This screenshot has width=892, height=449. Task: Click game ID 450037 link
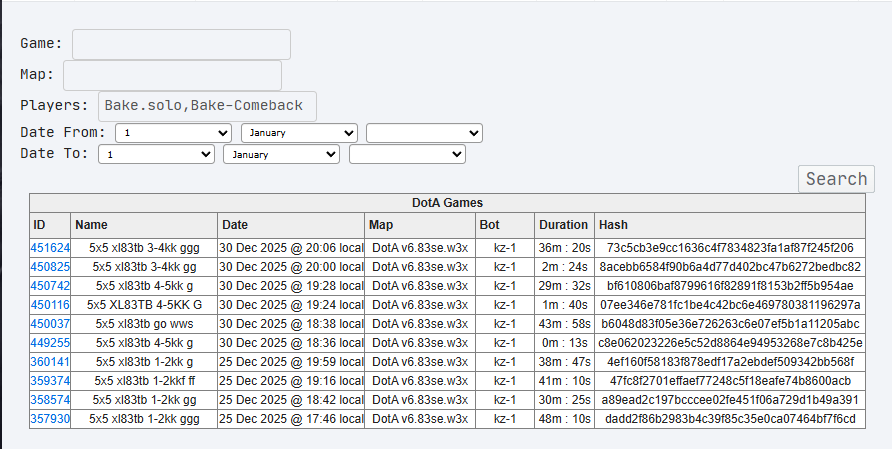point(50,324)
